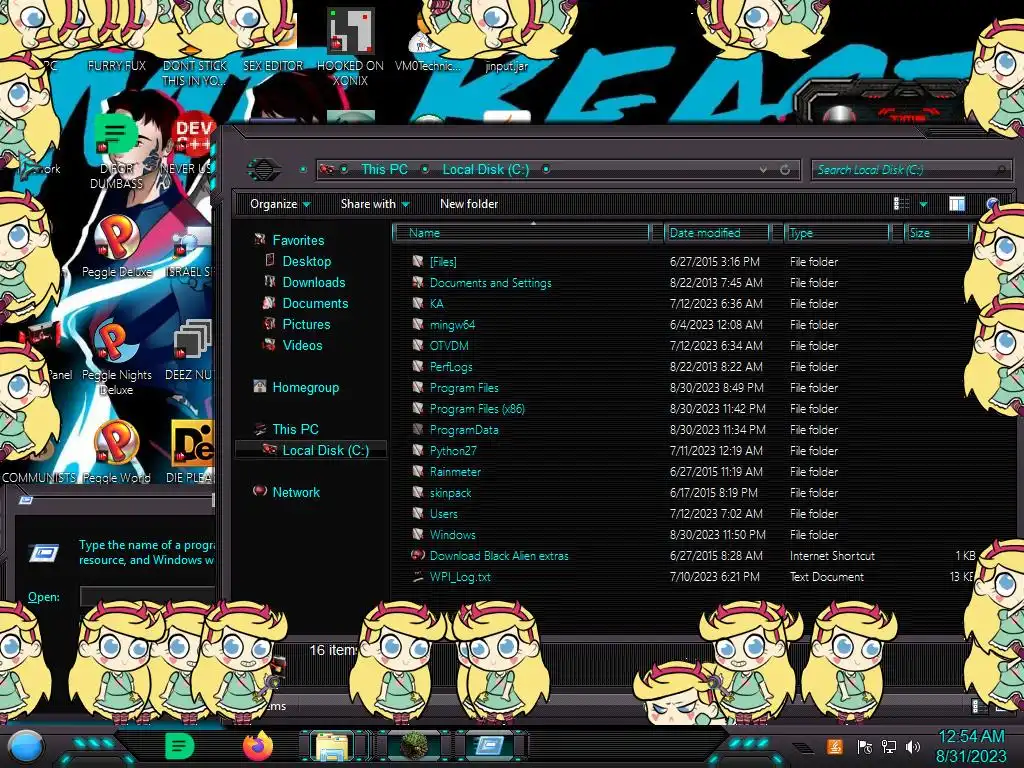Viewport: 1024px width, 768px height.
Task: Expand arrow between This PC and Local Disk
Action: tap(425, 170)
